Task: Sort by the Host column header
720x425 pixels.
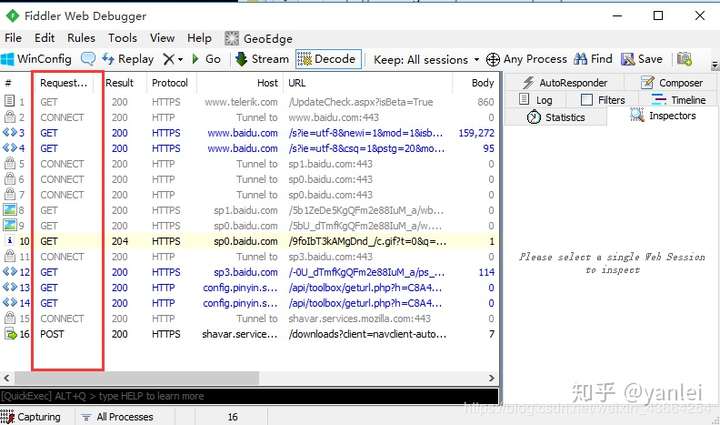Action: tap(267, 83)
